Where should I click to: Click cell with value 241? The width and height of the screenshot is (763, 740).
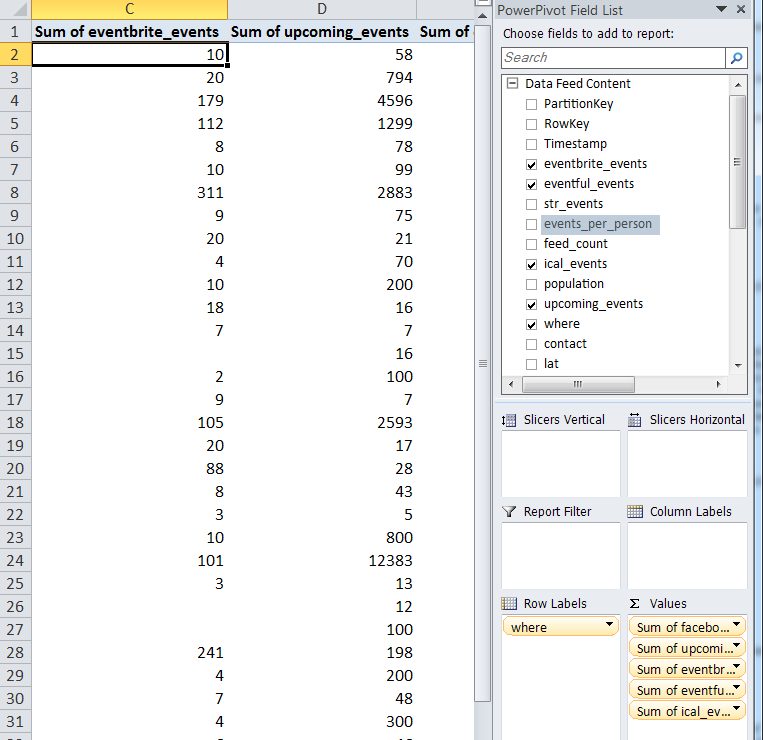pyautogui.click(x=129, y=652)
